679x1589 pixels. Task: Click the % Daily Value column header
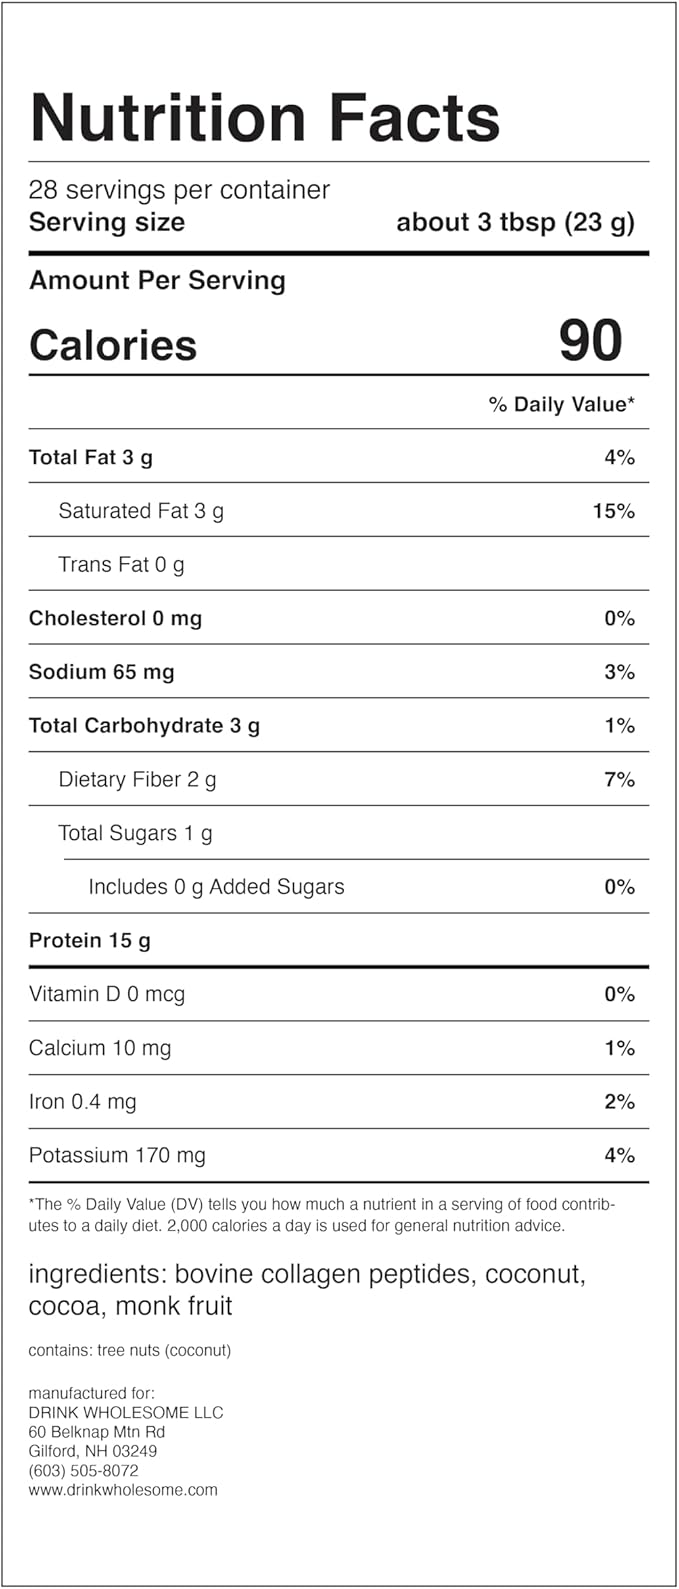(561, 404)
